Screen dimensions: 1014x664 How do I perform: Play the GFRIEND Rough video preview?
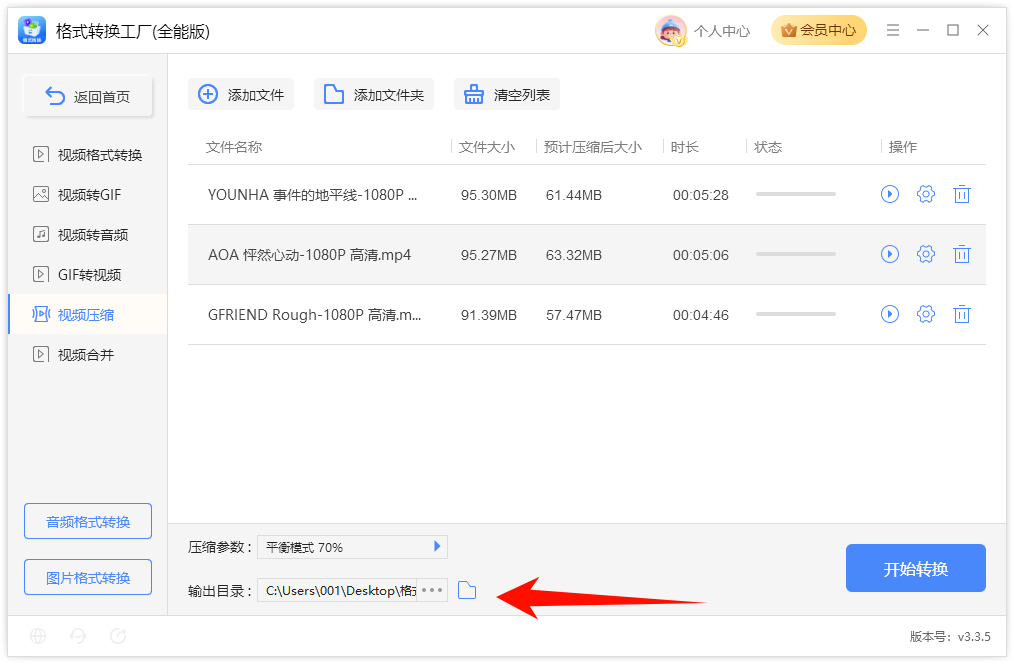[890, 314]
